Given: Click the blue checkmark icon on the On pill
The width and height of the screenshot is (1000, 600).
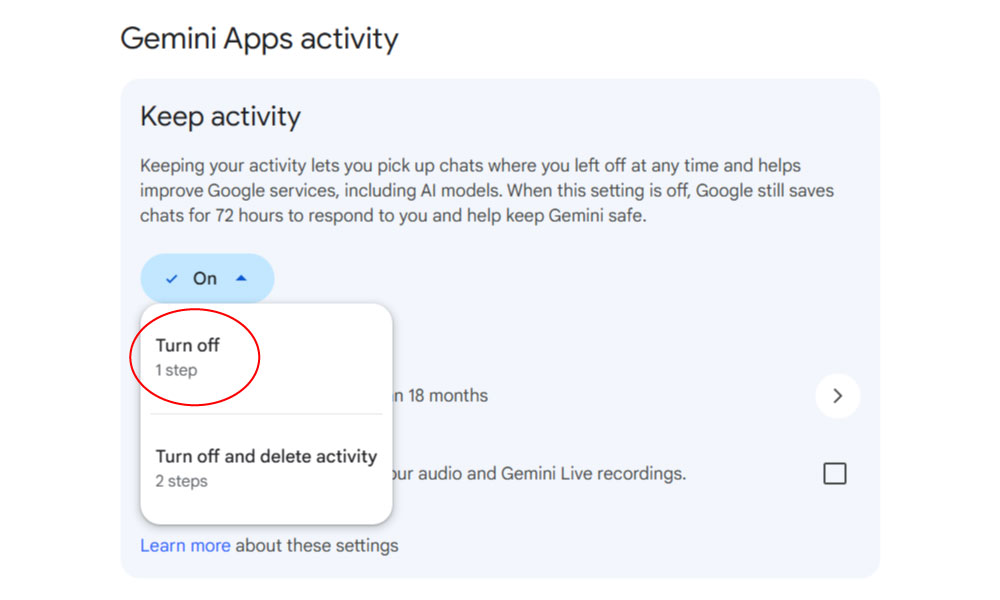Looking at the screenshot, I should [172, 278].
